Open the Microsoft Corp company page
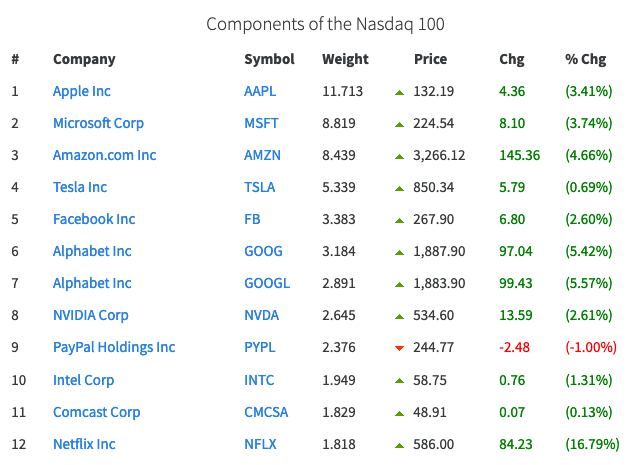 pyautogui.click(x=98, y=123)
